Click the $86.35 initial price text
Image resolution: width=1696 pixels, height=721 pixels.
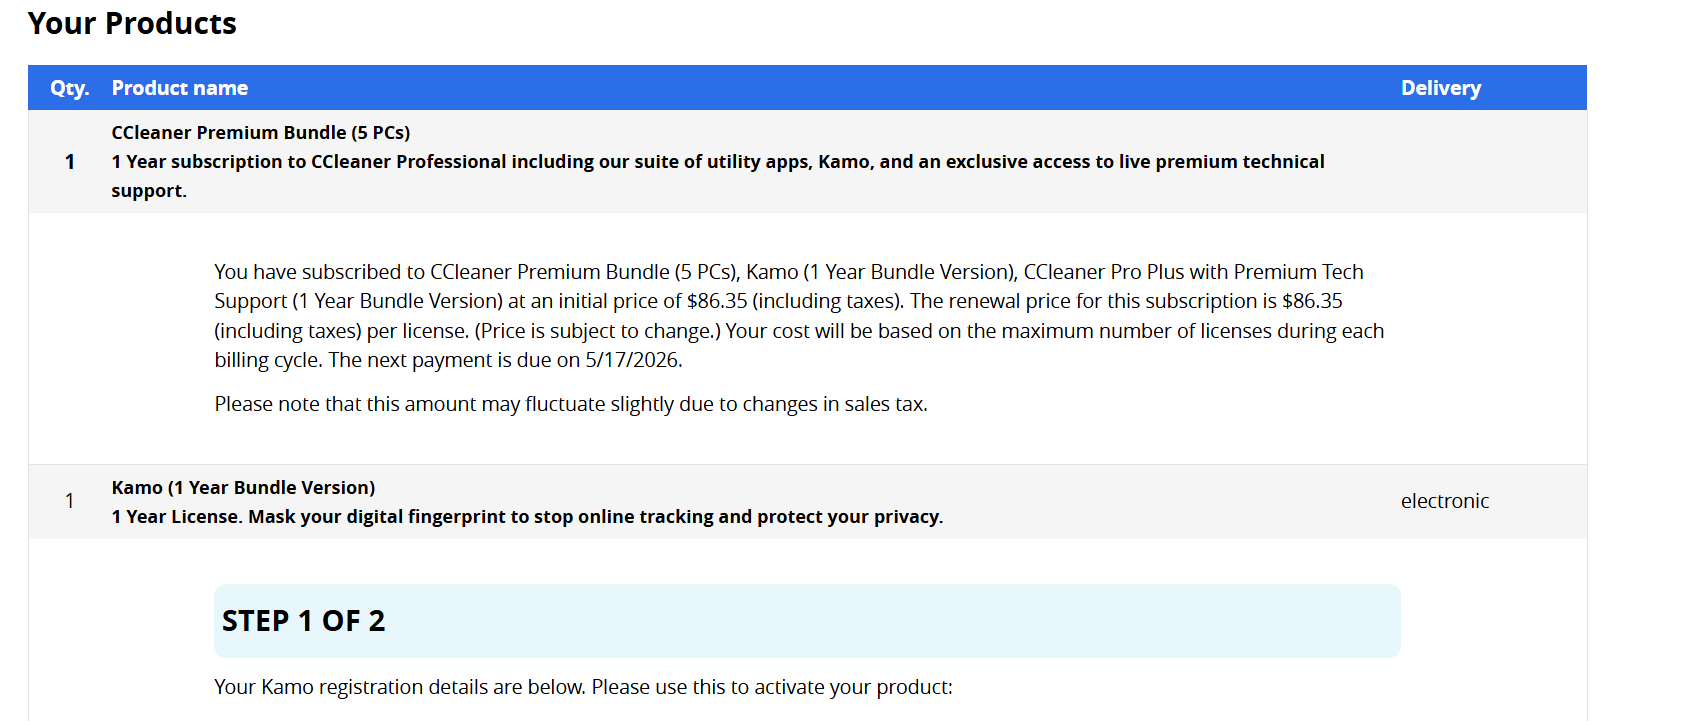(717, 301)
